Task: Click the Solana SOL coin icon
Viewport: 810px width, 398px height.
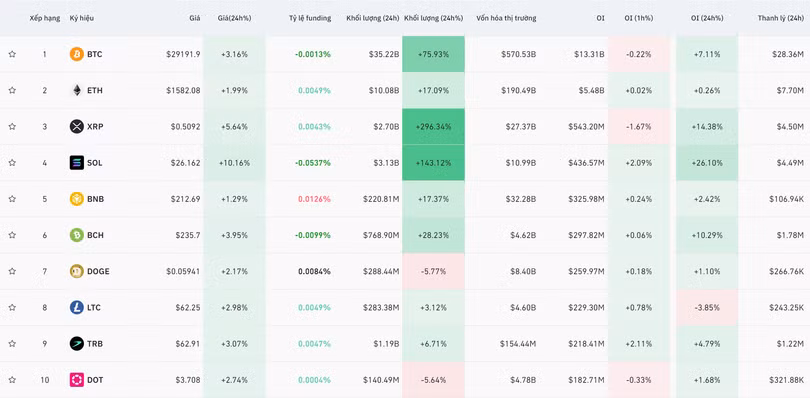Action: [76, 162]
